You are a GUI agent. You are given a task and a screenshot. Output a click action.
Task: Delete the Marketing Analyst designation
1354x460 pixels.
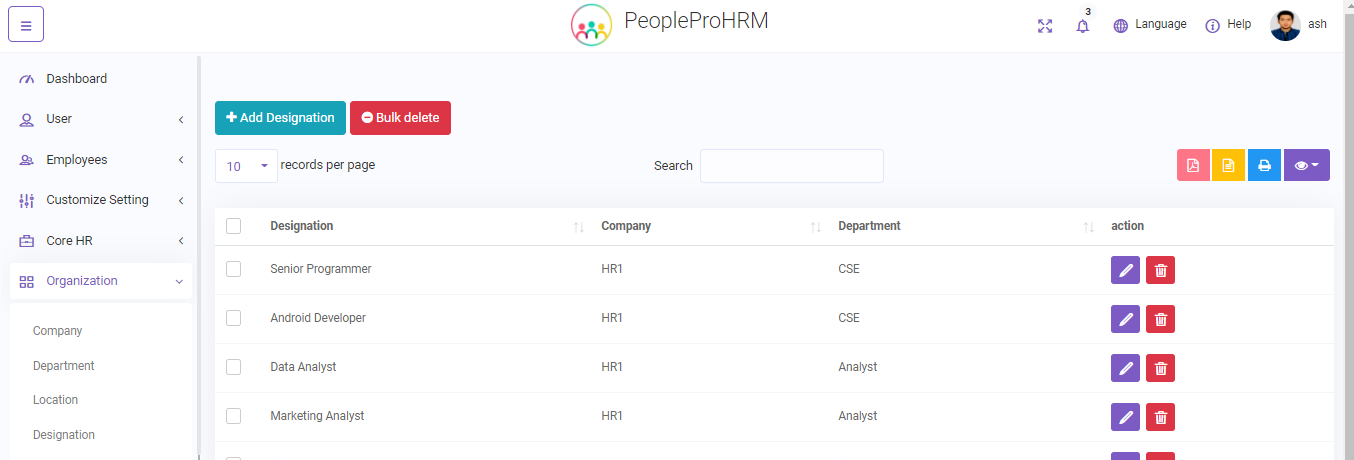coord(1160,417)
